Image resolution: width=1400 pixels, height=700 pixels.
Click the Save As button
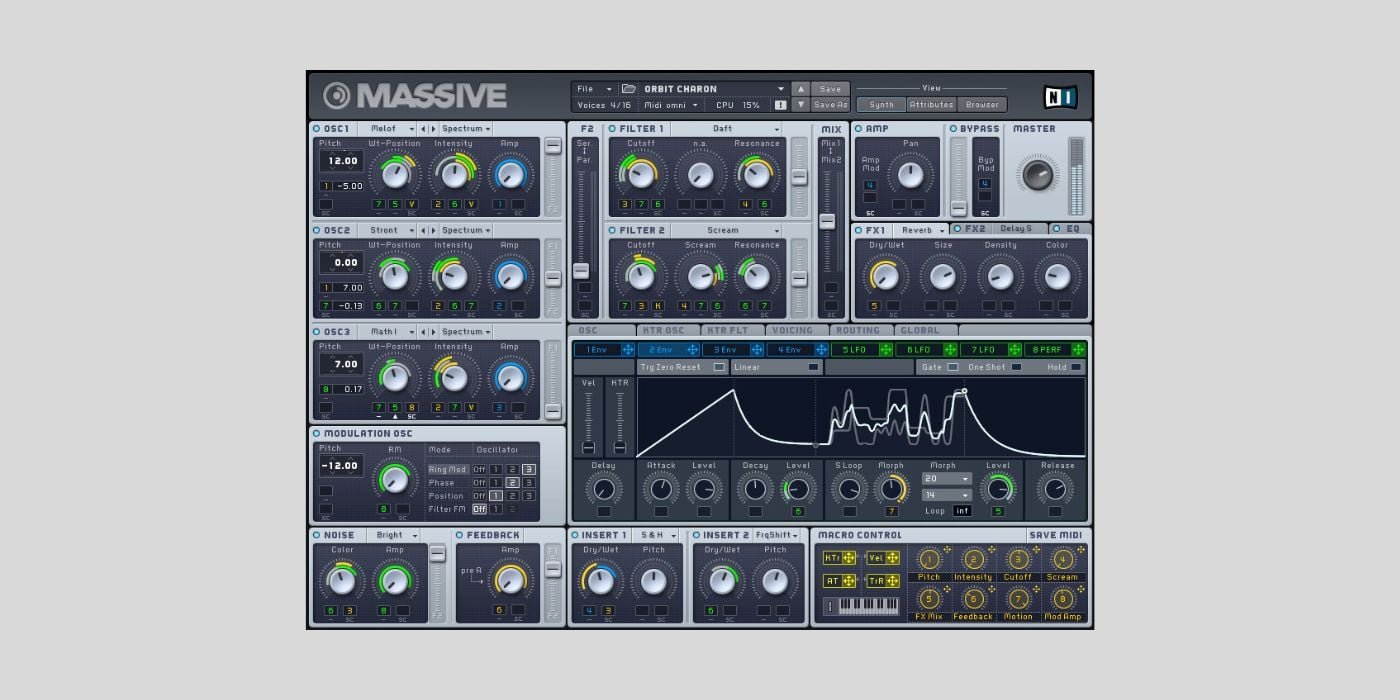(x=830, y=104)
